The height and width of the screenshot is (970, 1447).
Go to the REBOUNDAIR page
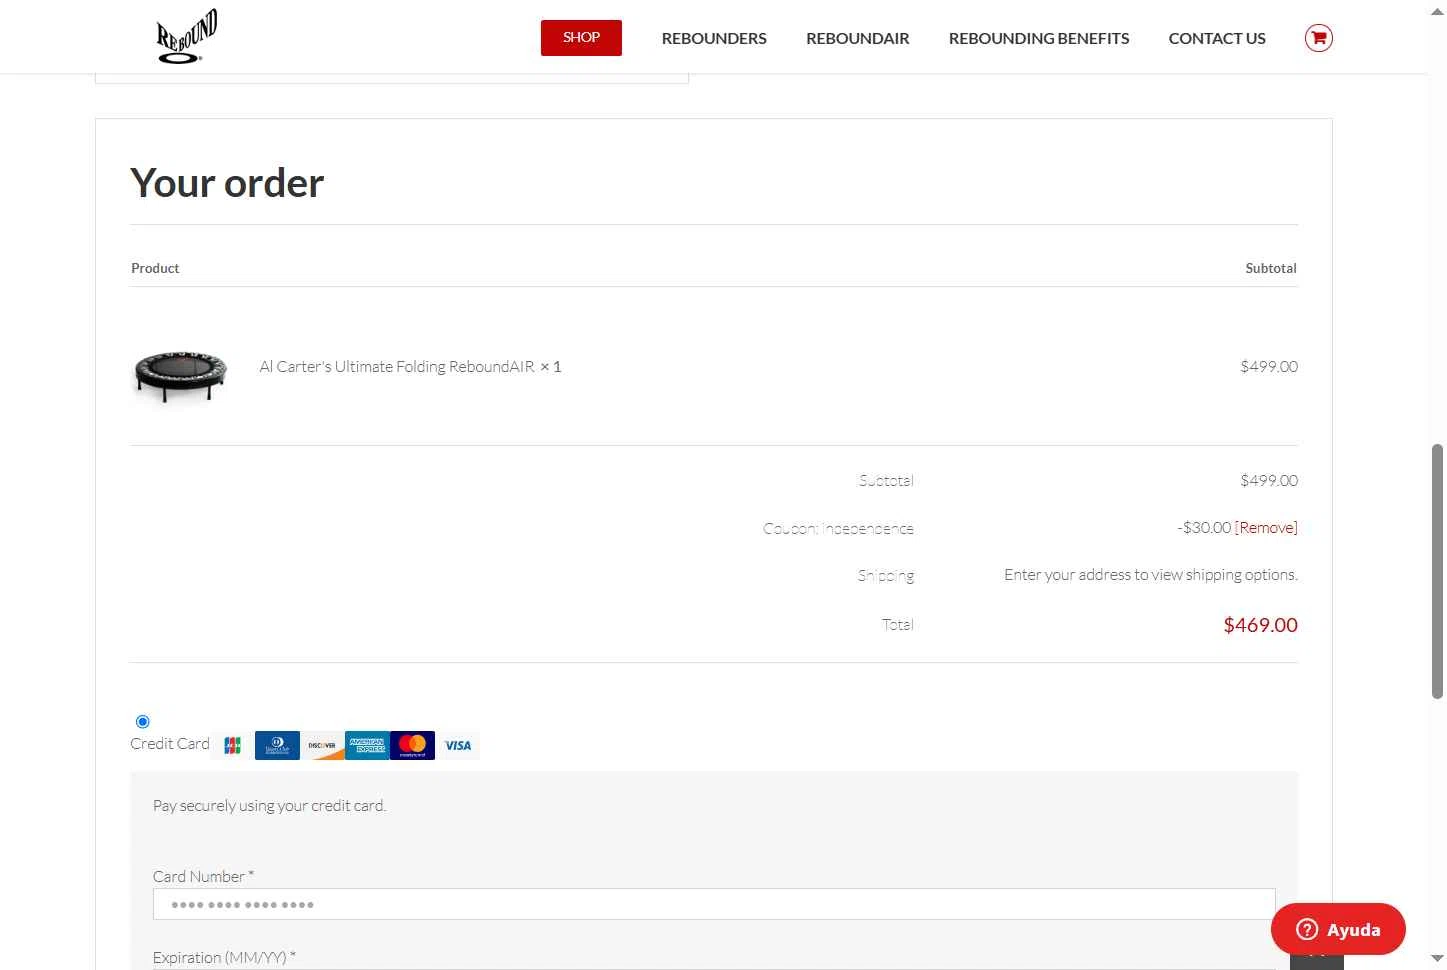click(x=858, y=38)
